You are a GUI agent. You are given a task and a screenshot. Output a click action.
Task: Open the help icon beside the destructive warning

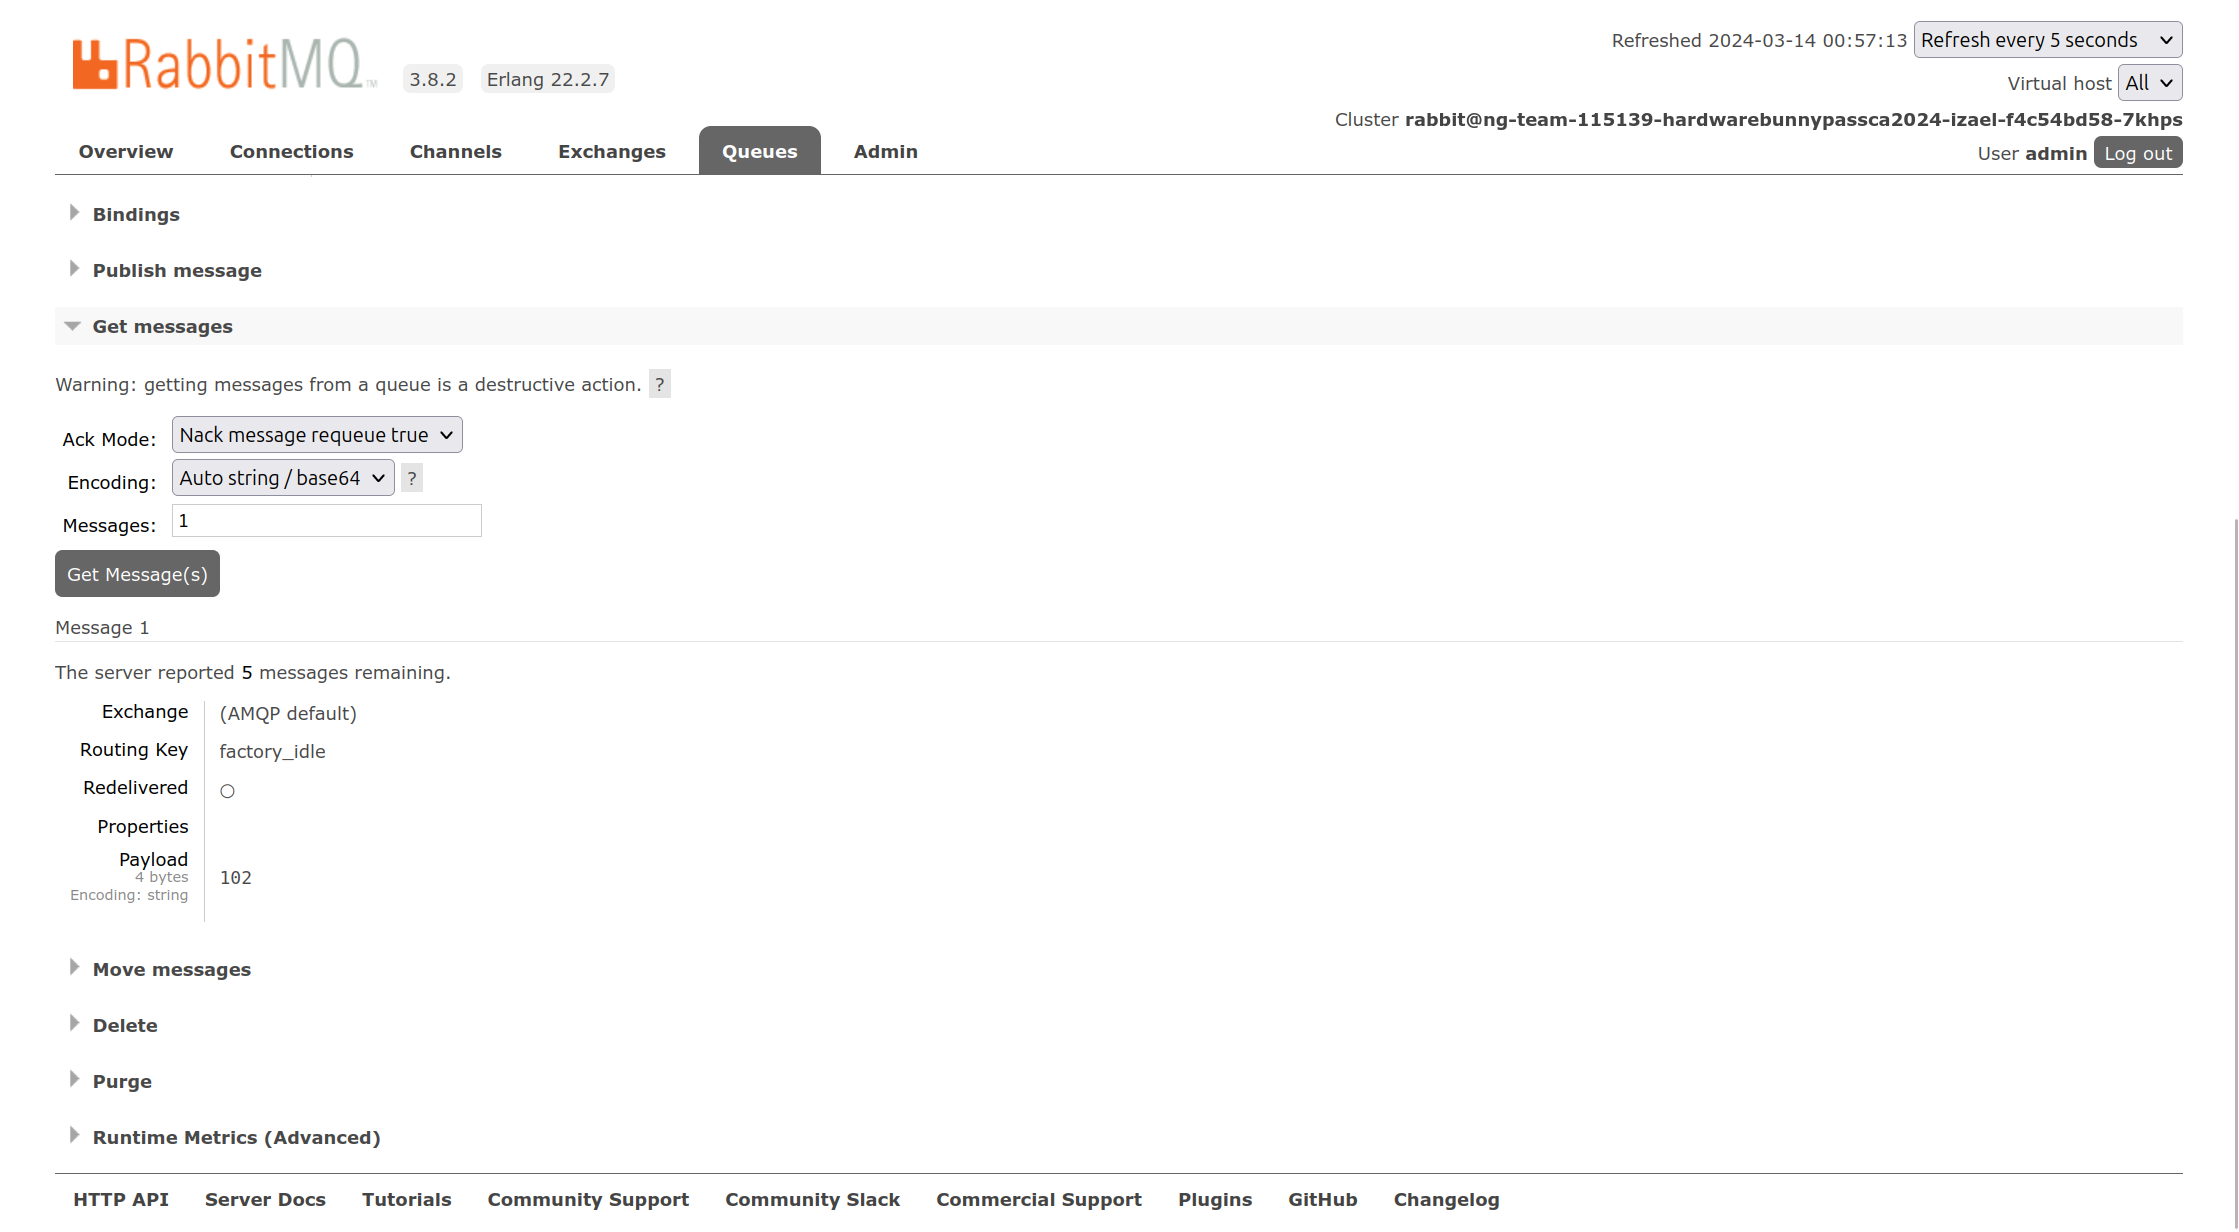(660, 384)
